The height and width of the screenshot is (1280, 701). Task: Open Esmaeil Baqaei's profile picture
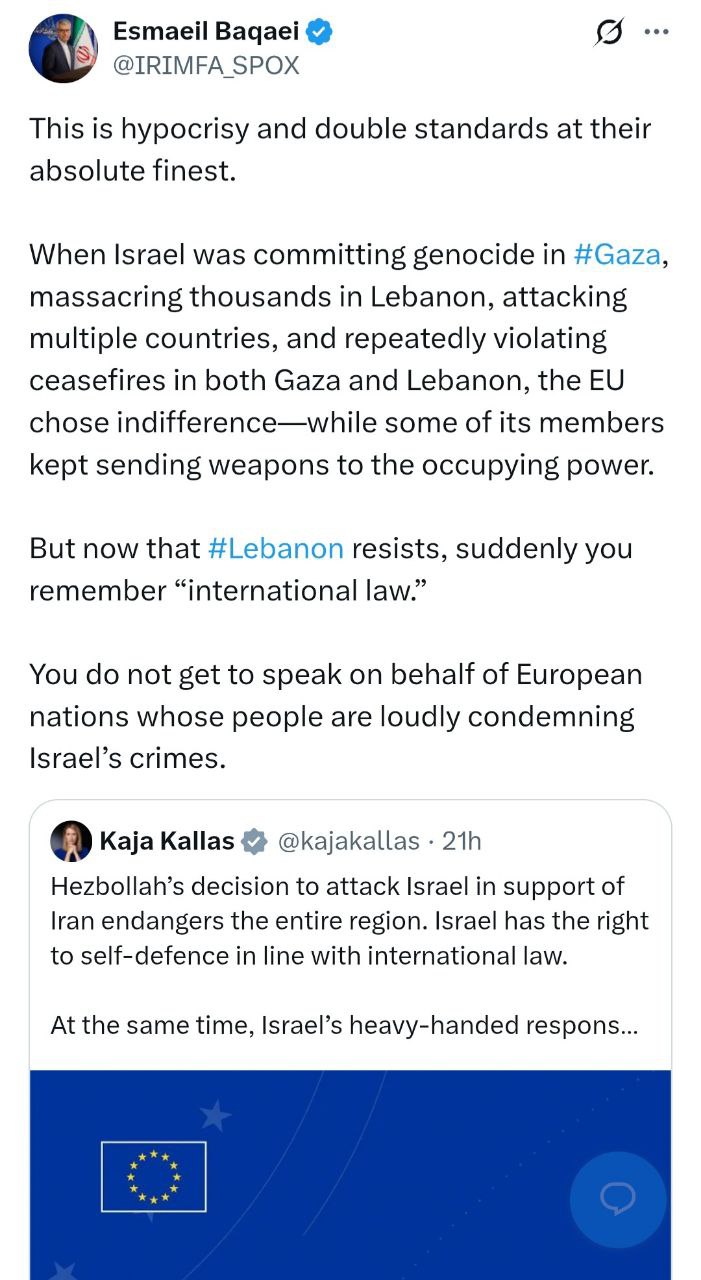click(x=63, y=48)
